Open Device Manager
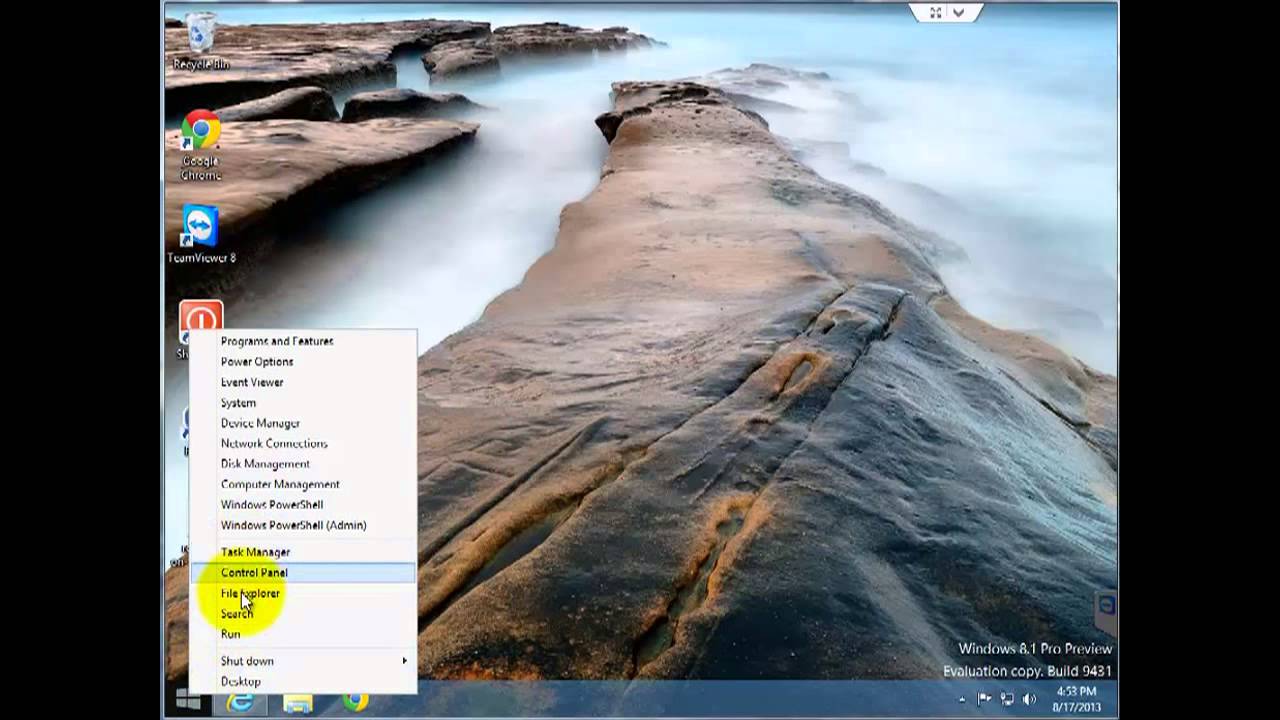1280x720 pixels. 303,423
